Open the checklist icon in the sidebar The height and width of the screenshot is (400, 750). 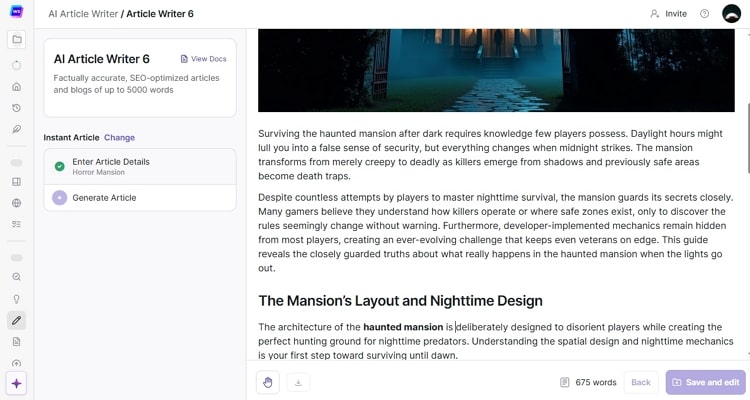16,224
